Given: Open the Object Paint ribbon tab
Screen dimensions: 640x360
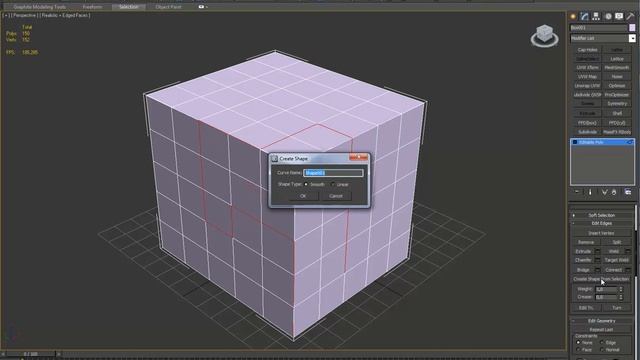Looking at the screenshot, I should coord(168,7).
